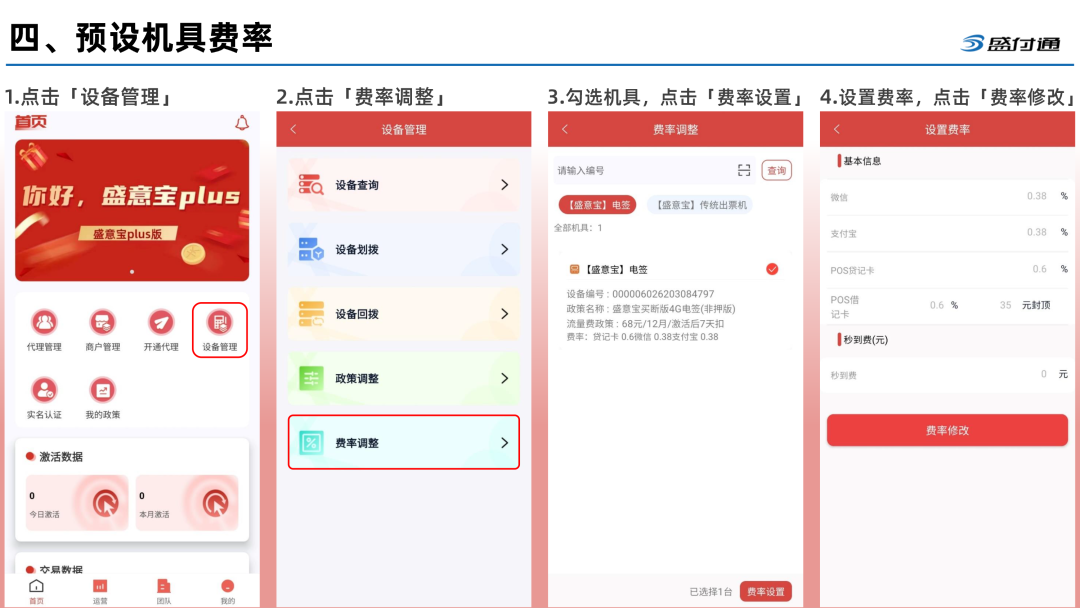Screen dimensions: 1080x608
Task: Select the 【盛意宝】电签 filter tab
Action: 597,205
